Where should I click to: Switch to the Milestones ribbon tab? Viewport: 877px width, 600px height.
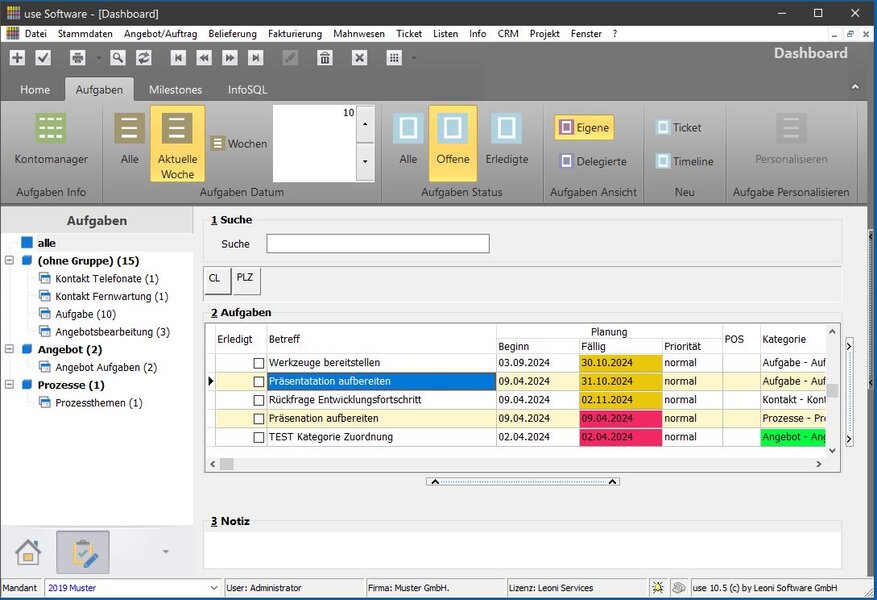point(175,90)
